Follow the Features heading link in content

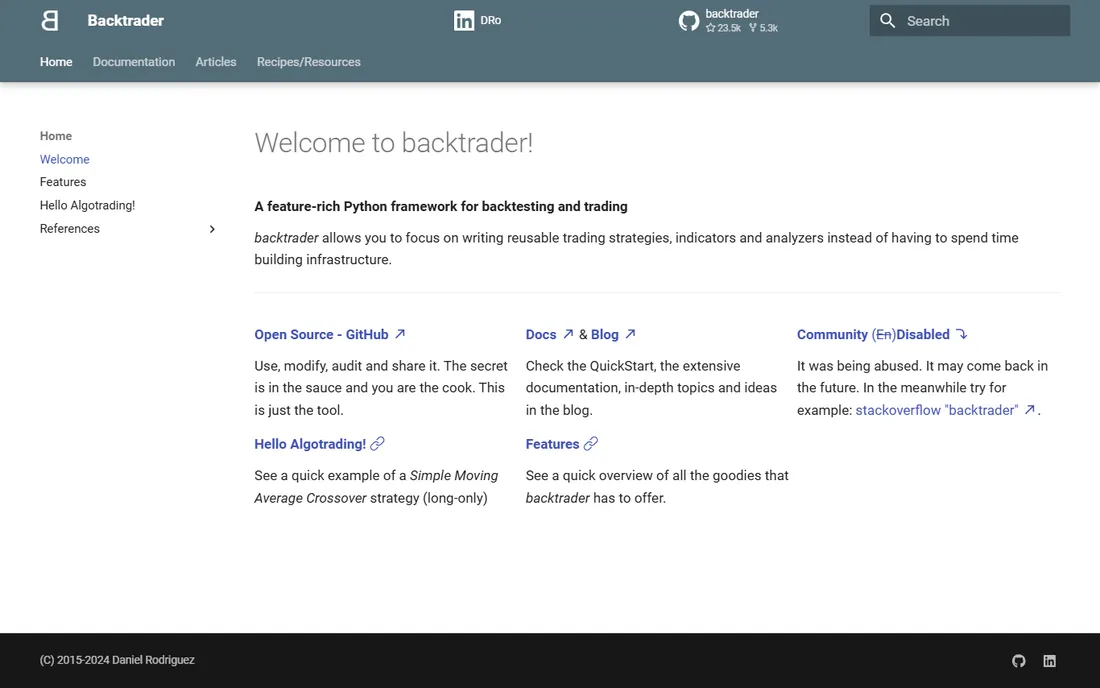pos(552,444)
